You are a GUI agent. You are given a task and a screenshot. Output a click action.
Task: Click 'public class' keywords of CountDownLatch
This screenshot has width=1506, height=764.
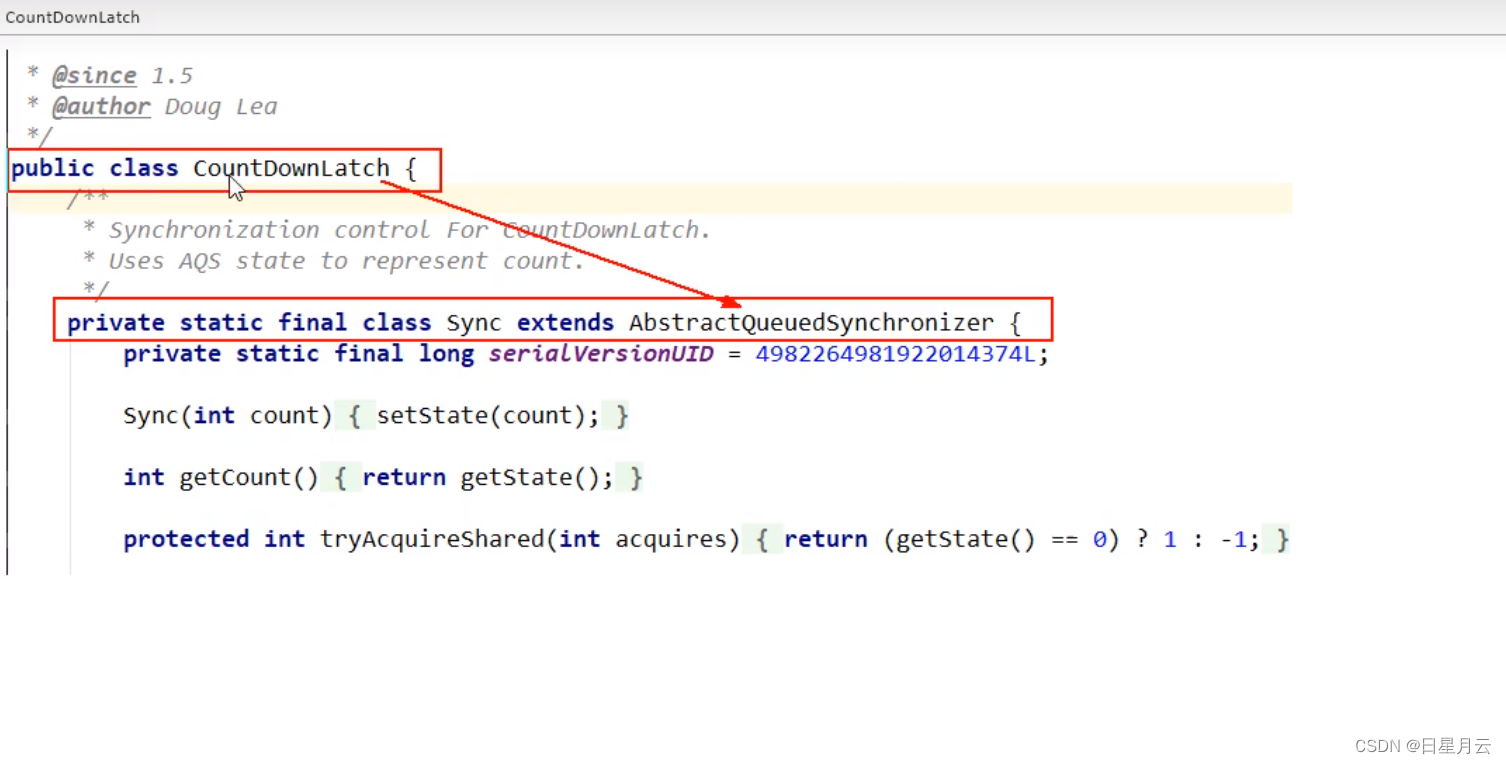(94, 168)
